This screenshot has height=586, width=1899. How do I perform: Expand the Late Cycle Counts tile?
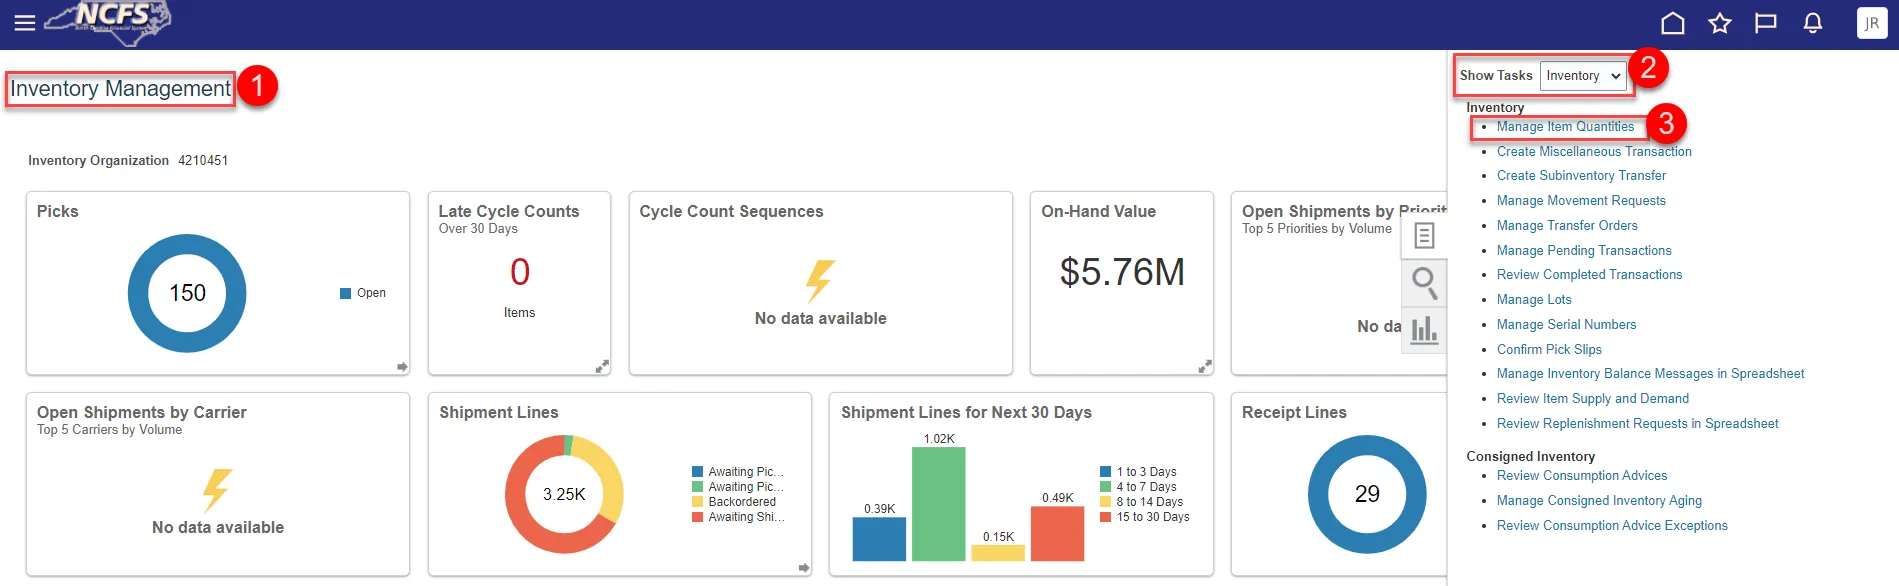point(602,367)
